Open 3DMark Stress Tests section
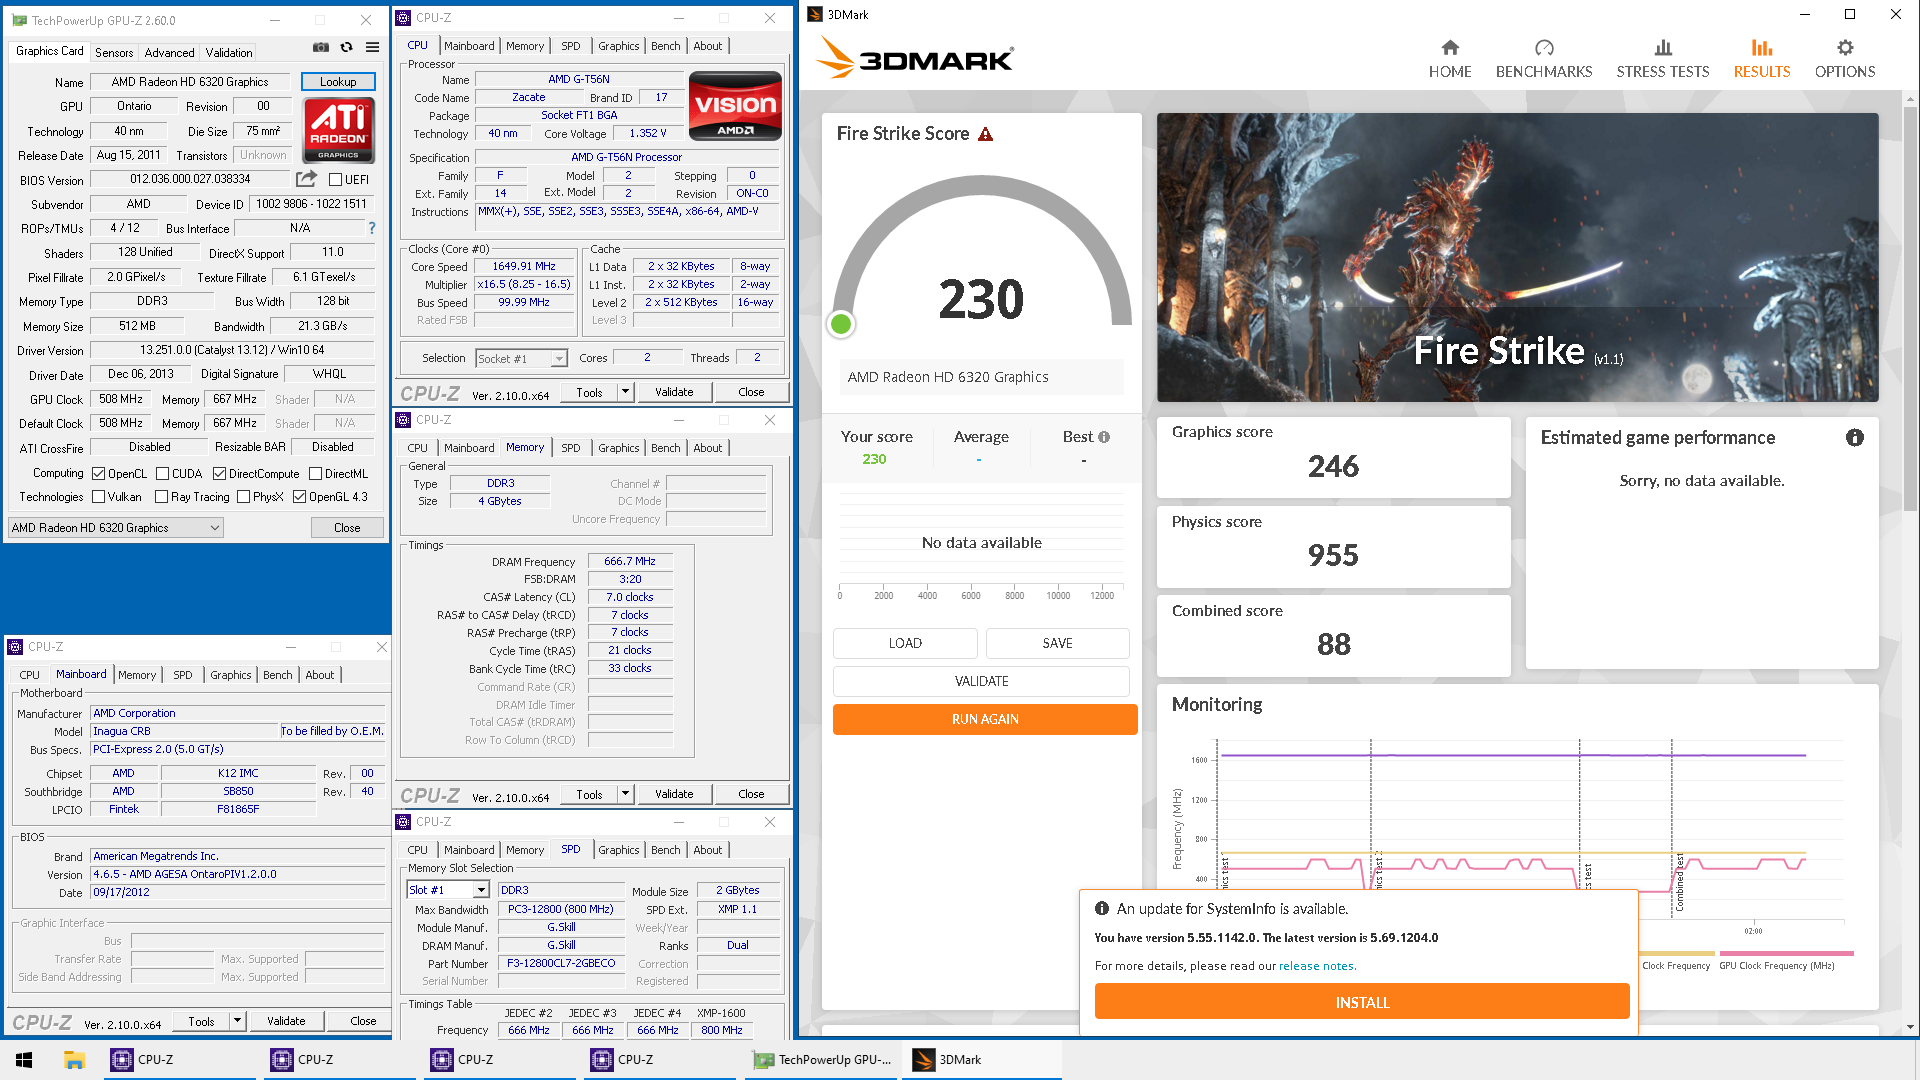Viewport: 1920px width, 1080px height. pos(1662,59)
